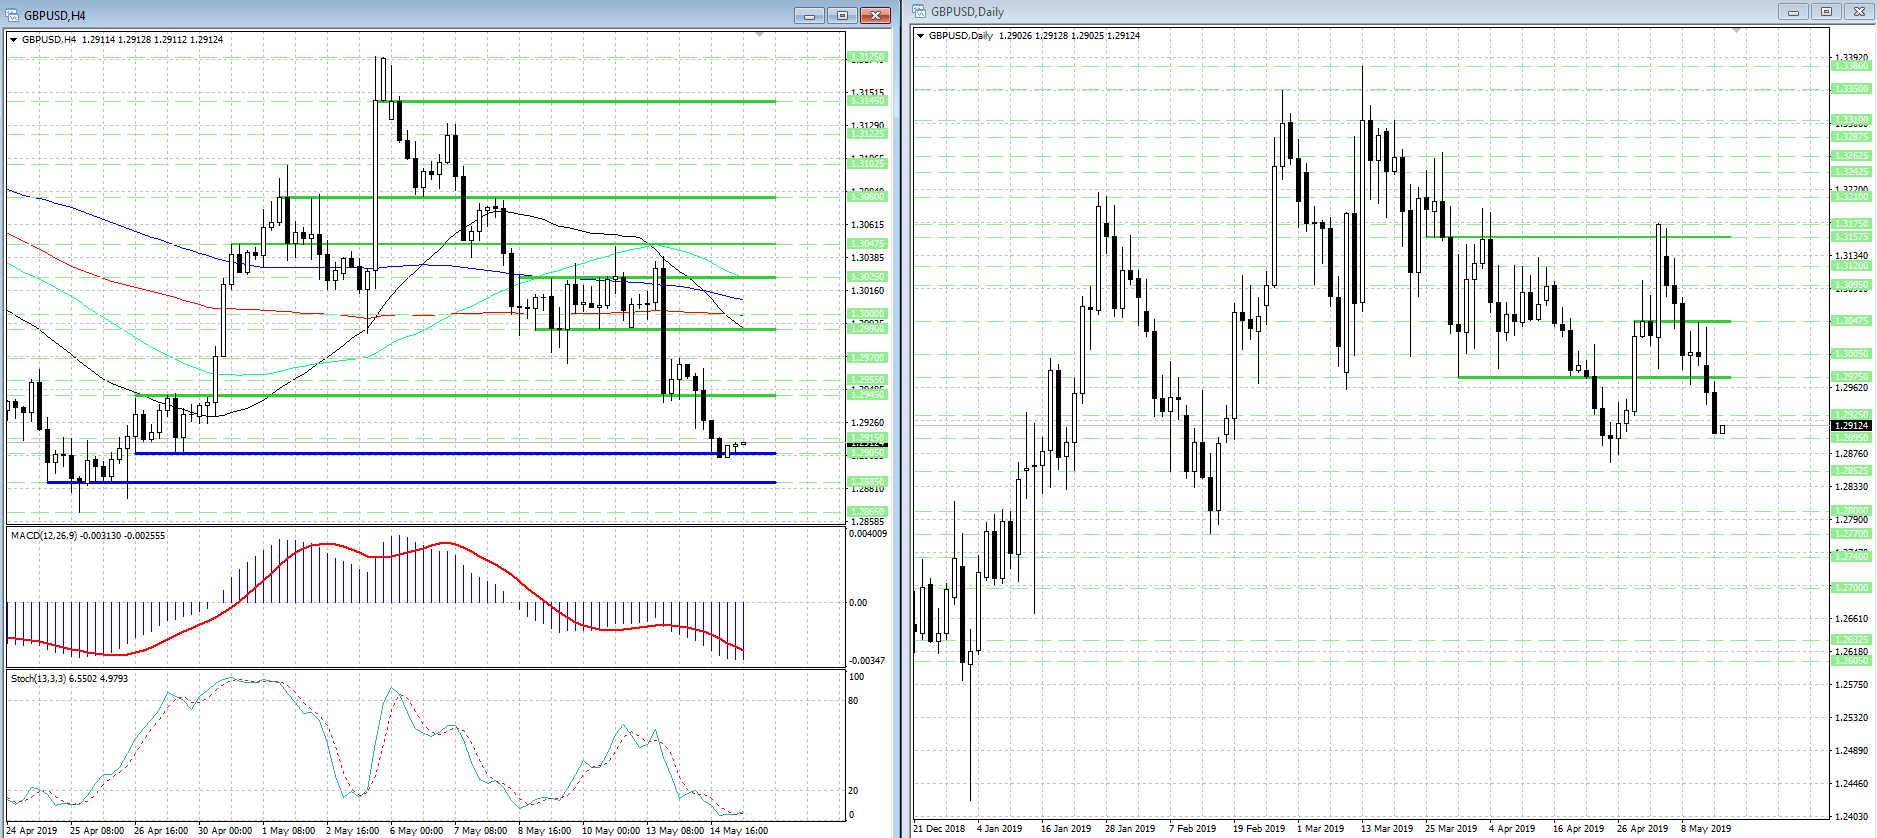1877x838 pixels.
Task: Click the GBPUSD,H4 window chart icon
Action: 13,15
